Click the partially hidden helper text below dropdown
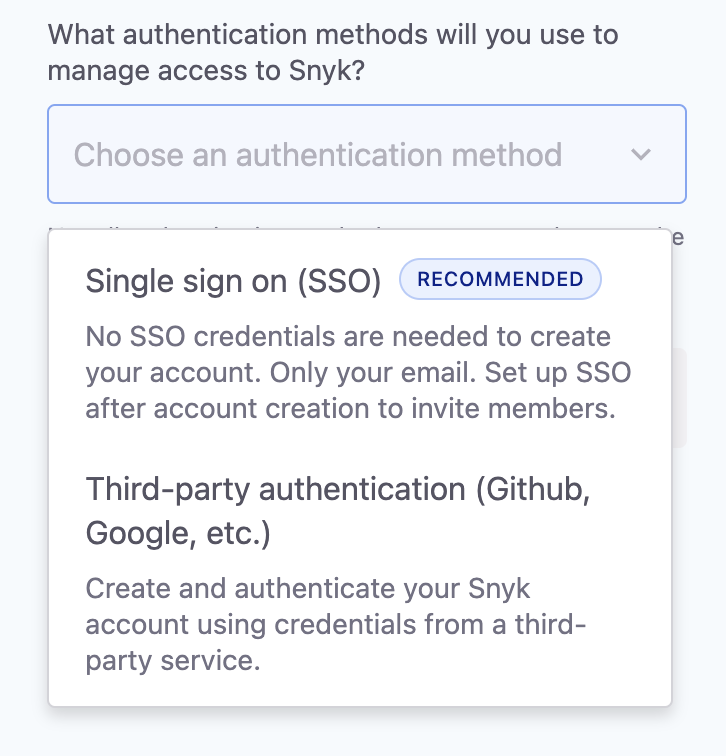Image resolution: width=726 pixels, height=756 pixels. [678, 236]
